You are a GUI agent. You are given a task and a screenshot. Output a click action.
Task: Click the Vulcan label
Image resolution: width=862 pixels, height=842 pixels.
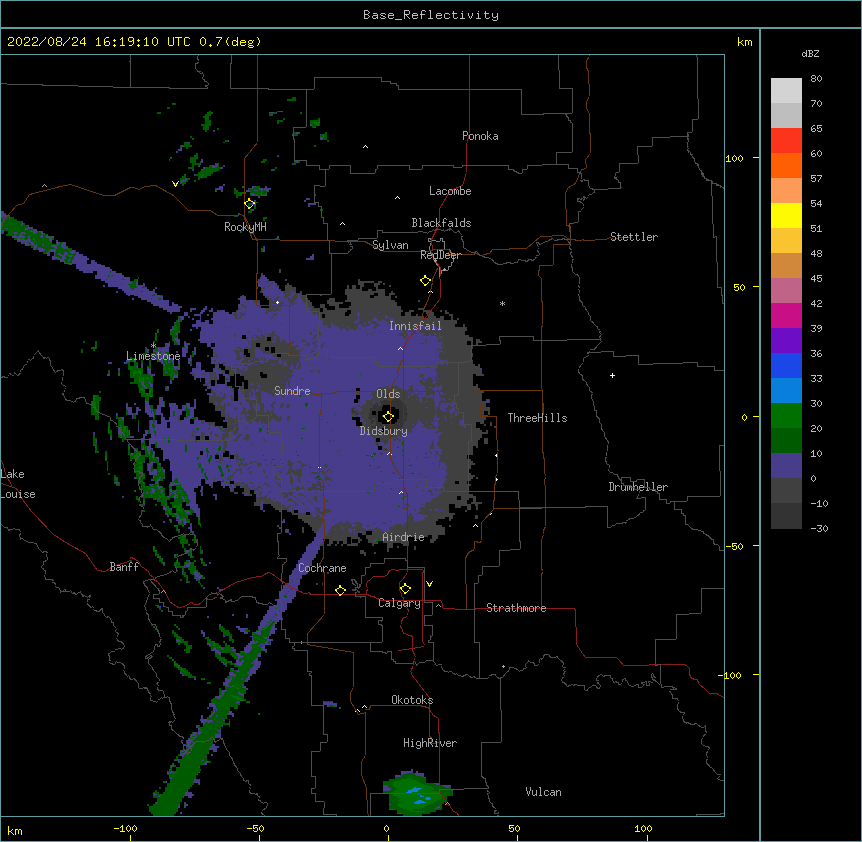click(543, 792)
